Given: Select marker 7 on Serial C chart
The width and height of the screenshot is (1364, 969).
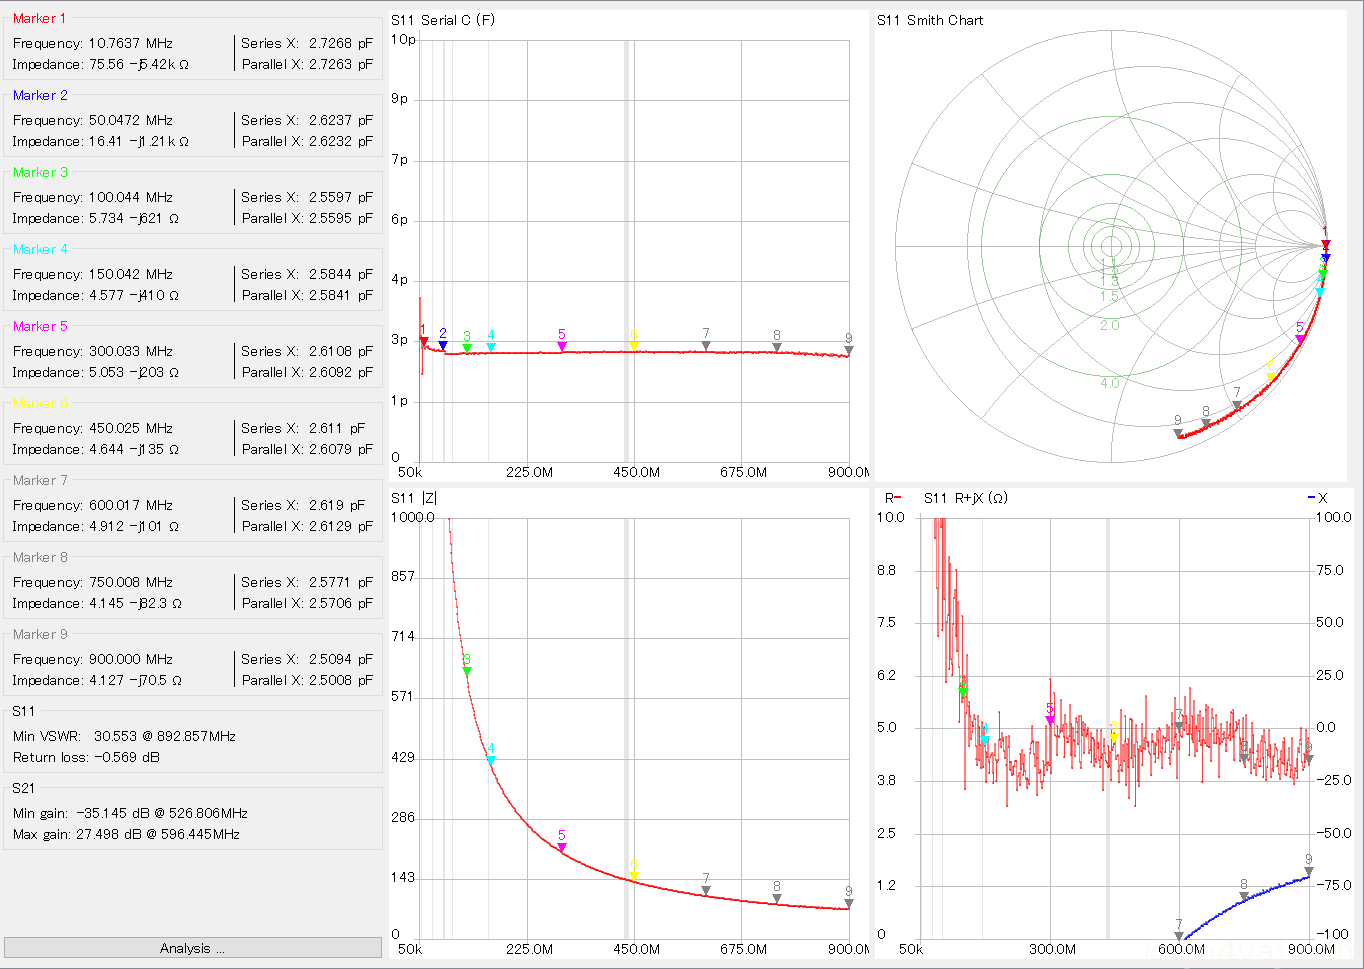Looking at the screenshot, I should [x=706, y=346].
